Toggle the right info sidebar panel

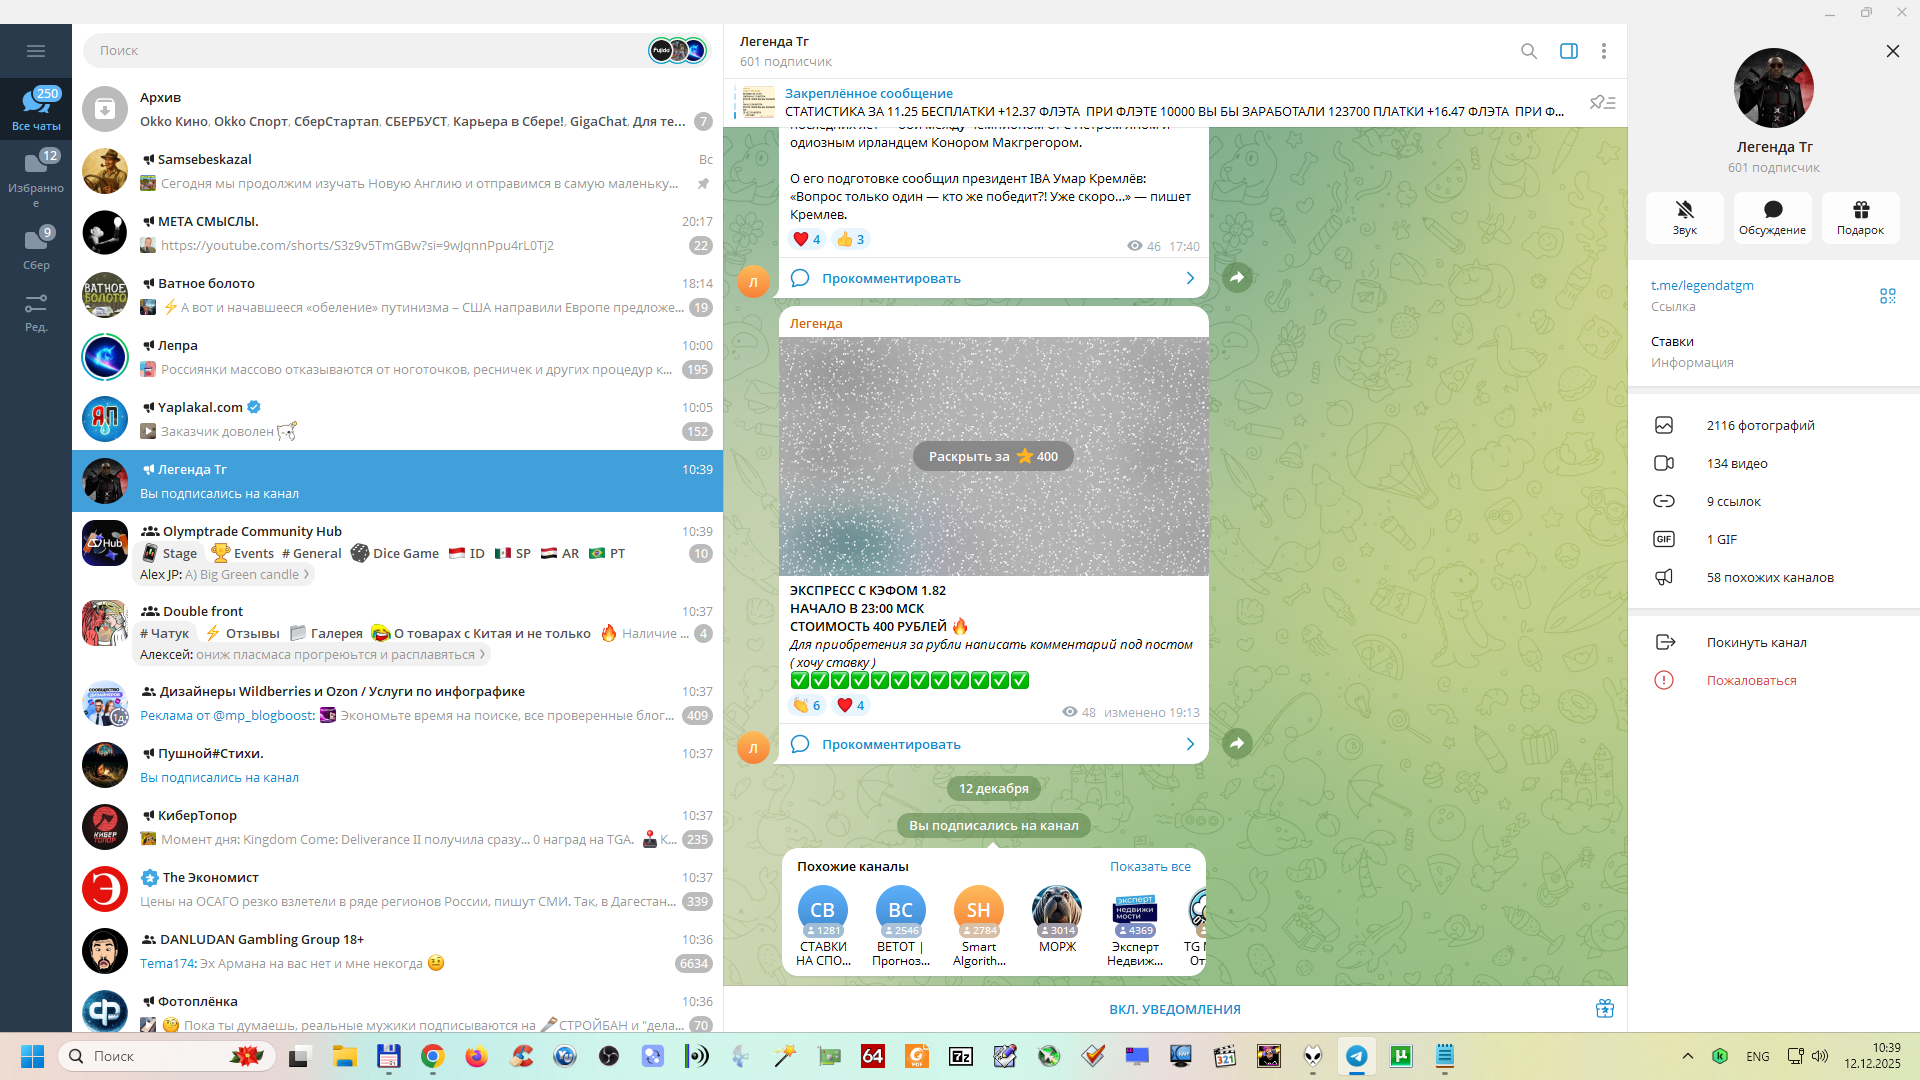tap(1568, 51)
